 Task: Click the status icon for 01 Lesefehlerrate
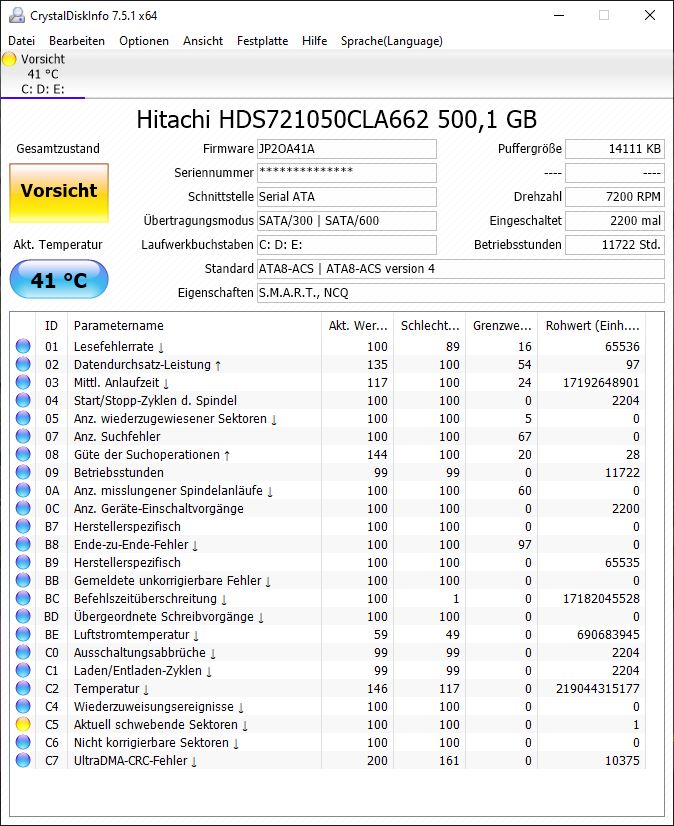[x=23, y=347]
